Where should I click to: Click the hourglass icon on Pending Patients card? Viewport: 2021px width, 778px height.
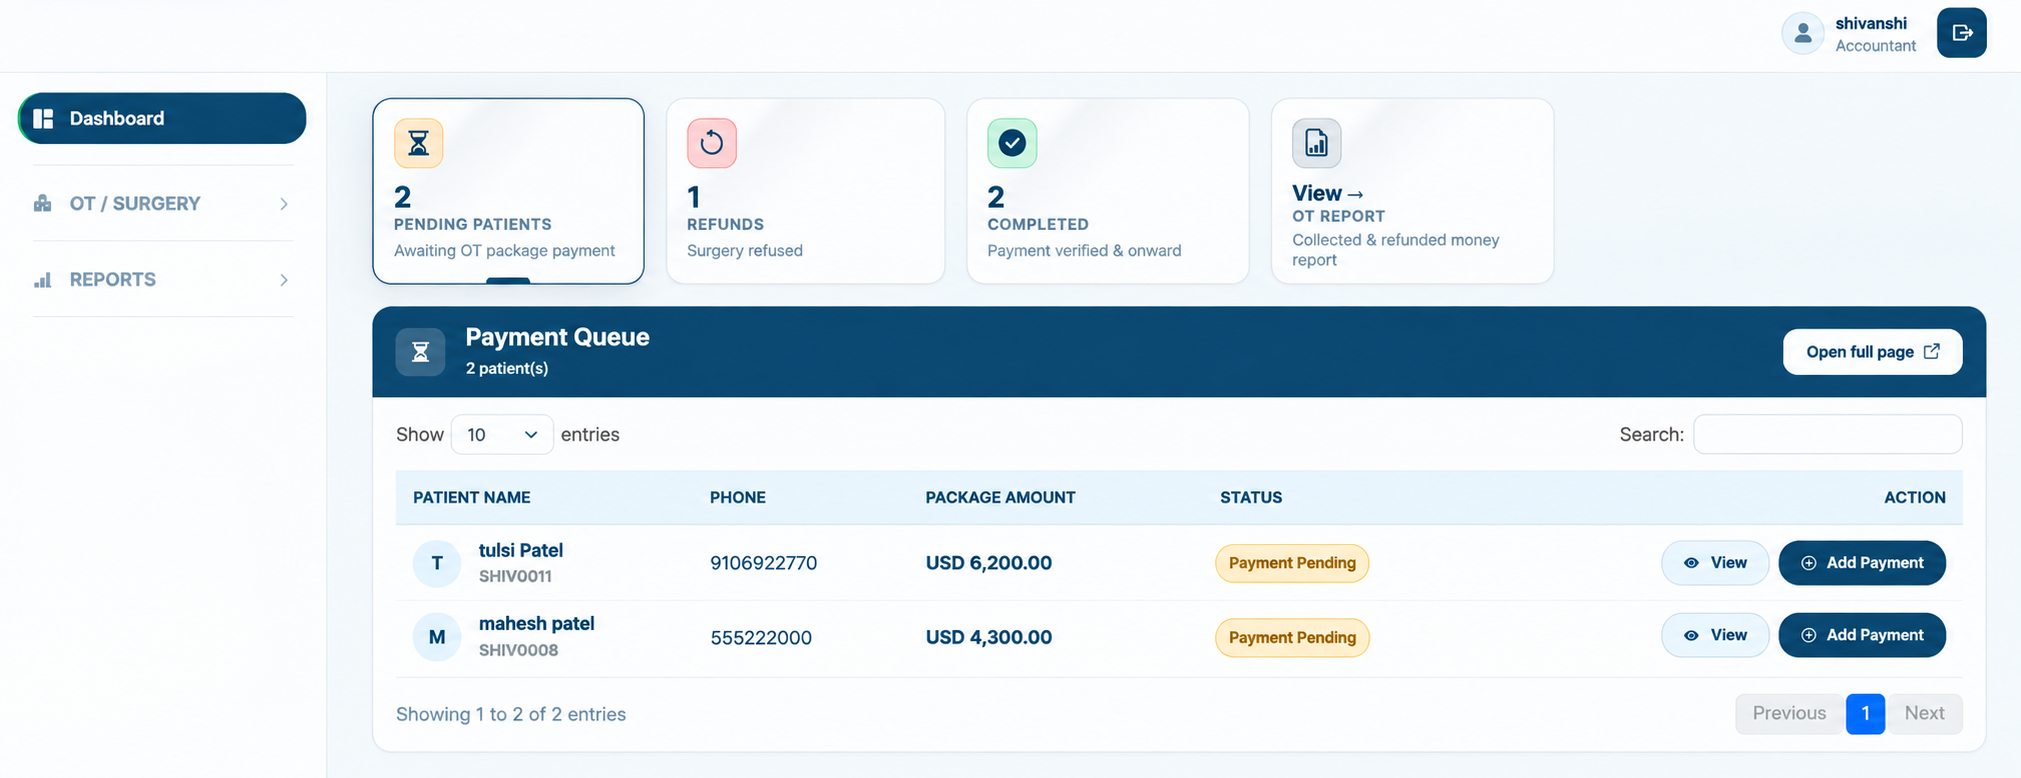point(418,143)
